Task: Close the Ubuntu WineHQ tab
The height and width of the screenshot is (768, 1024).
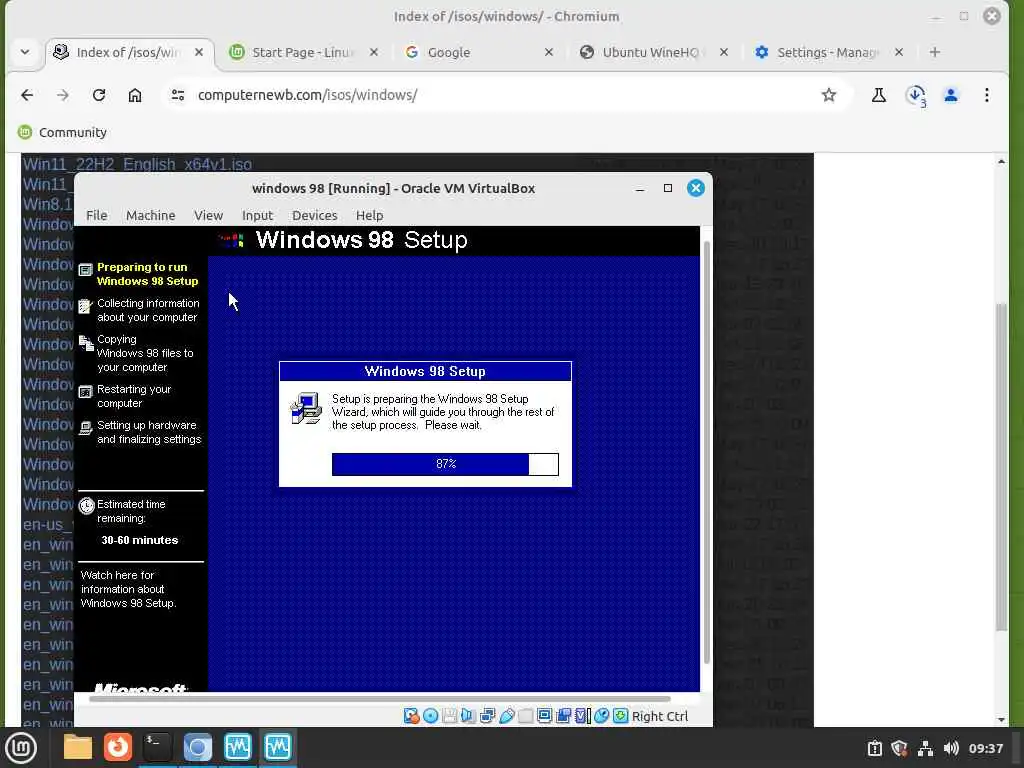Action: coord(724,52)
